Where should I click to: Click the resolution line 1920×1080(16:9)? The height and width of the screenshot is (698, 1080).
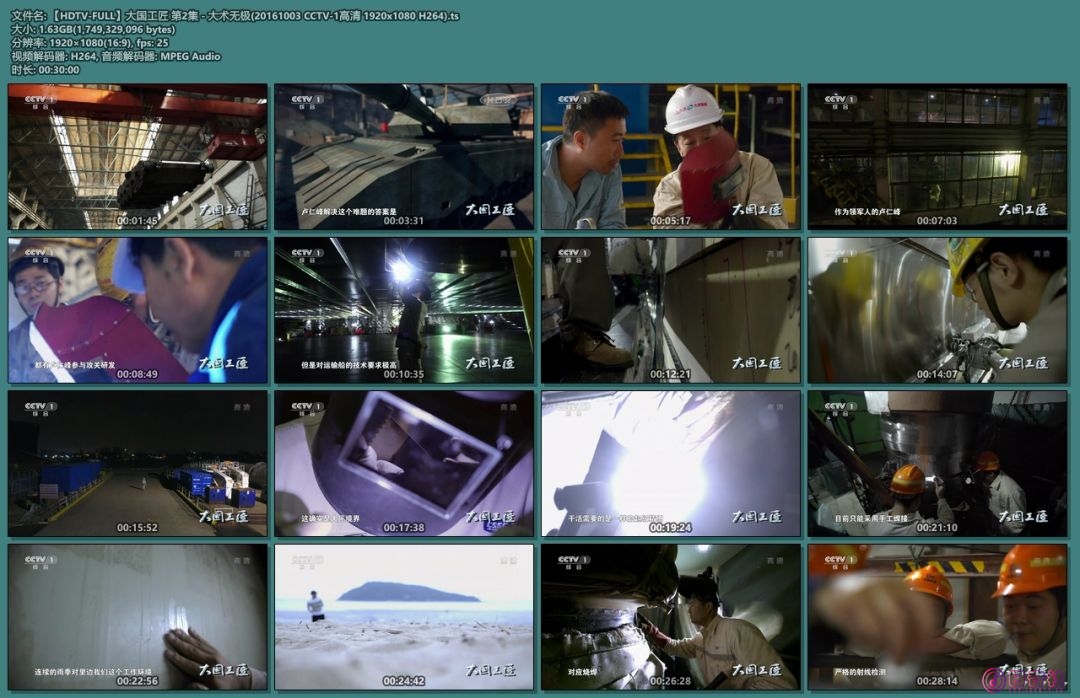(x=90, y=43)
